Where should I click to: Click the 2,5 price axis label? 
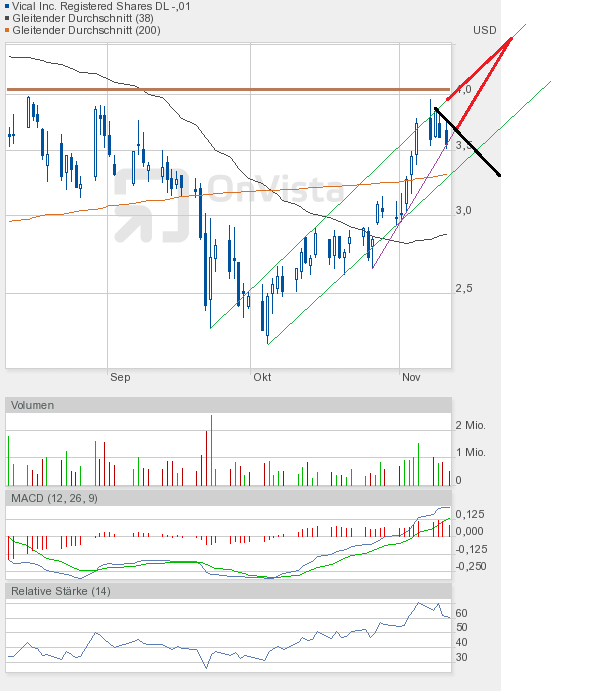pos(465,289)
